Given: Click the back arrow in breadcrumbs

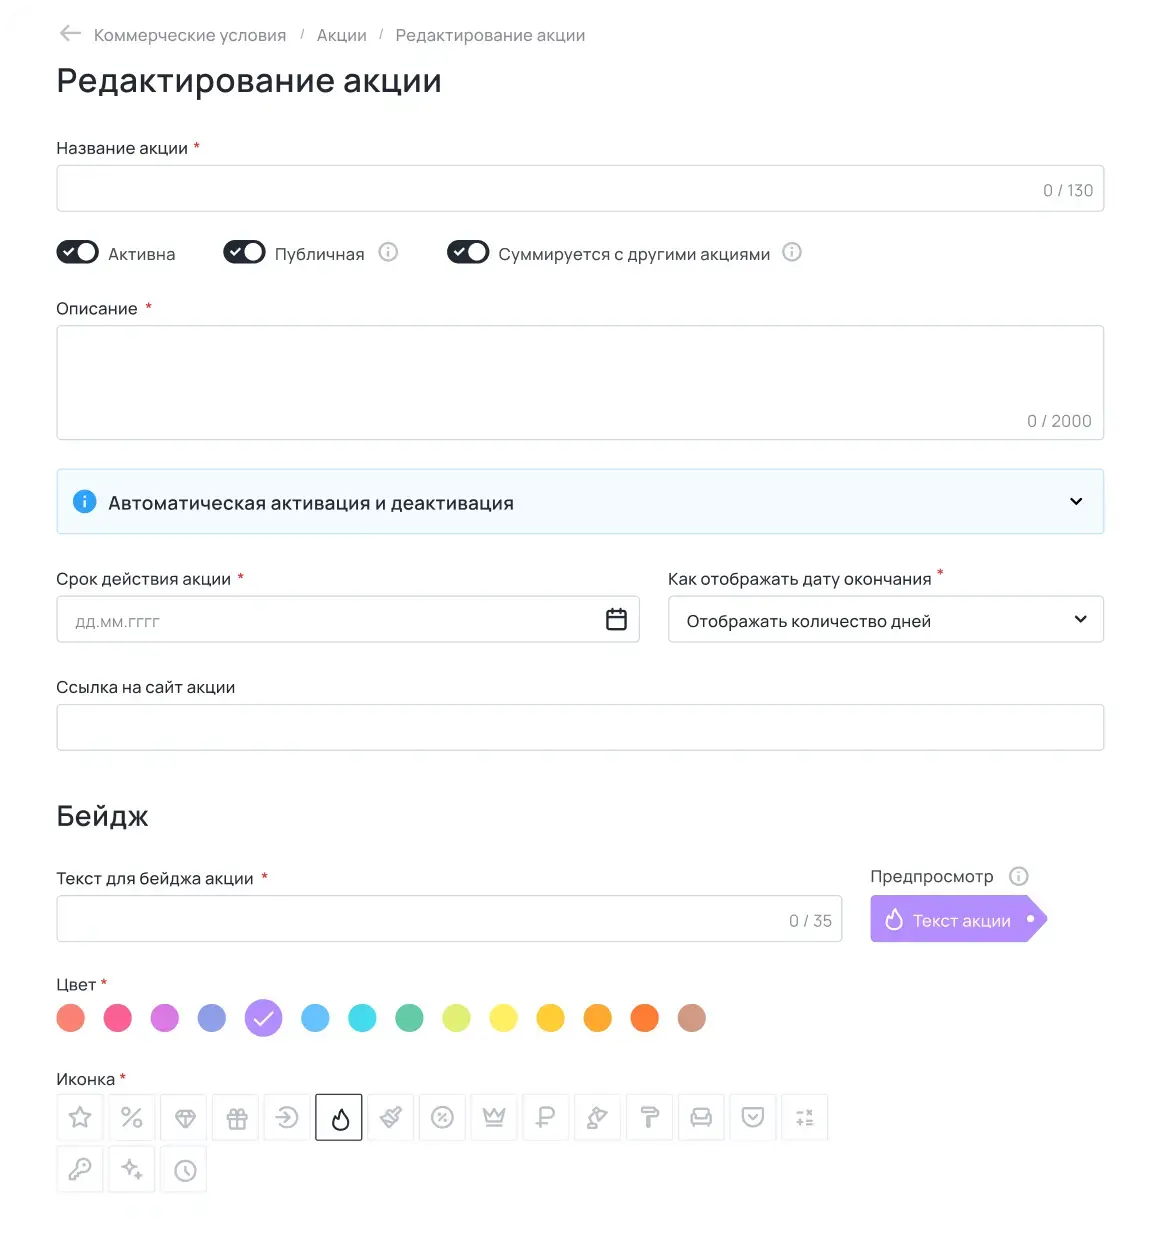Looking at the screenshot, I should point(70,34).
